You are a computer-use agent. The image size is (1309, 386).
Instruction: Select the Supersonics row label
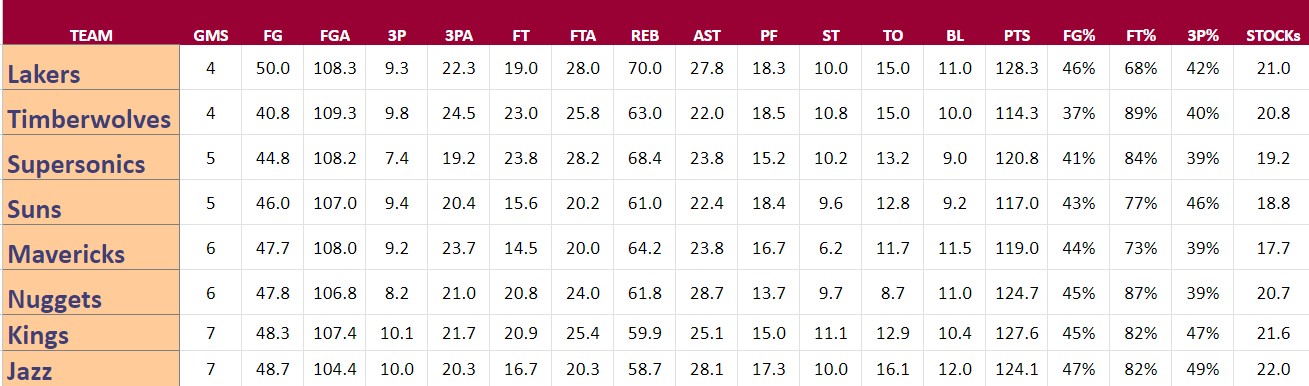[91, 158]
